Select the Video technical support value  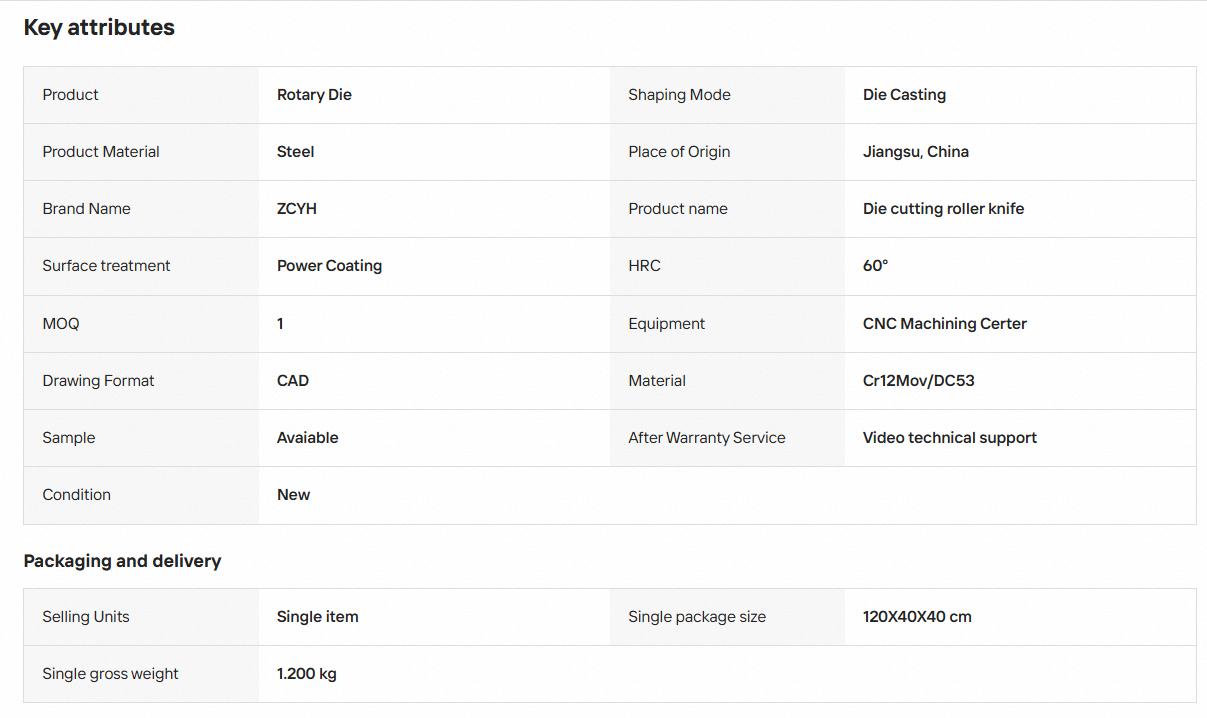[949, 438]
